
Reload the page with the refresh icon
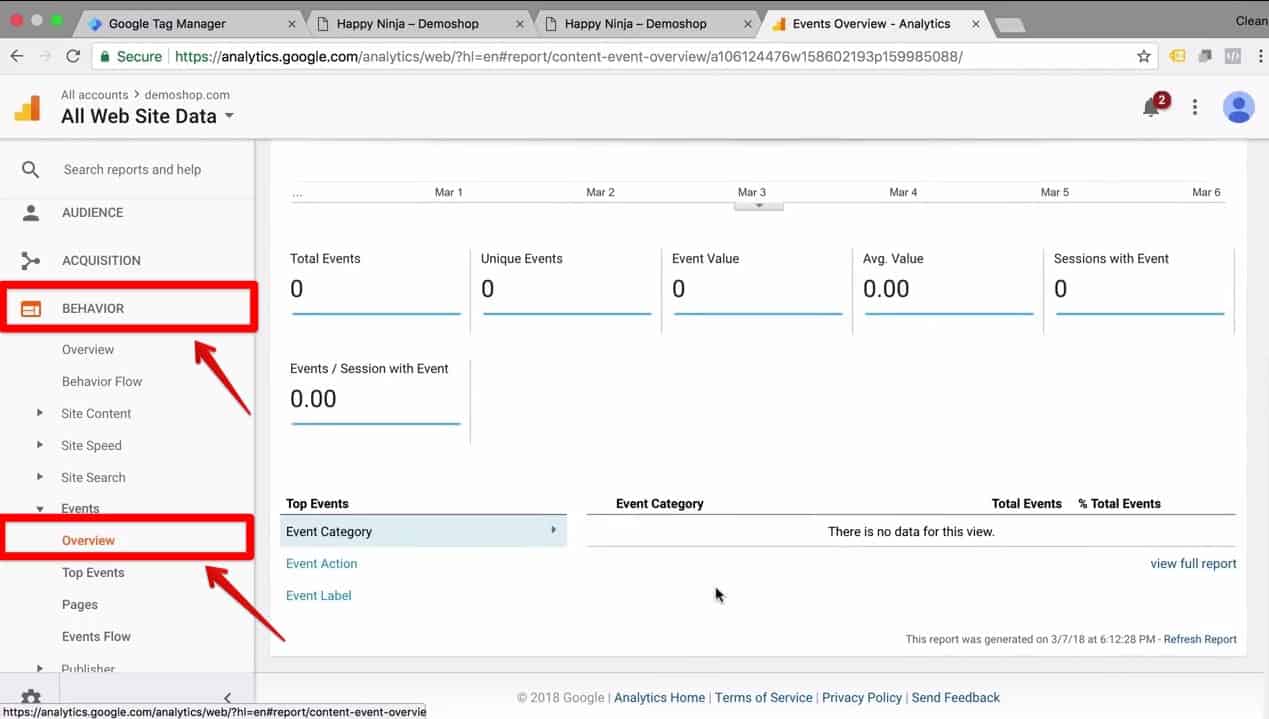point(72,56)
